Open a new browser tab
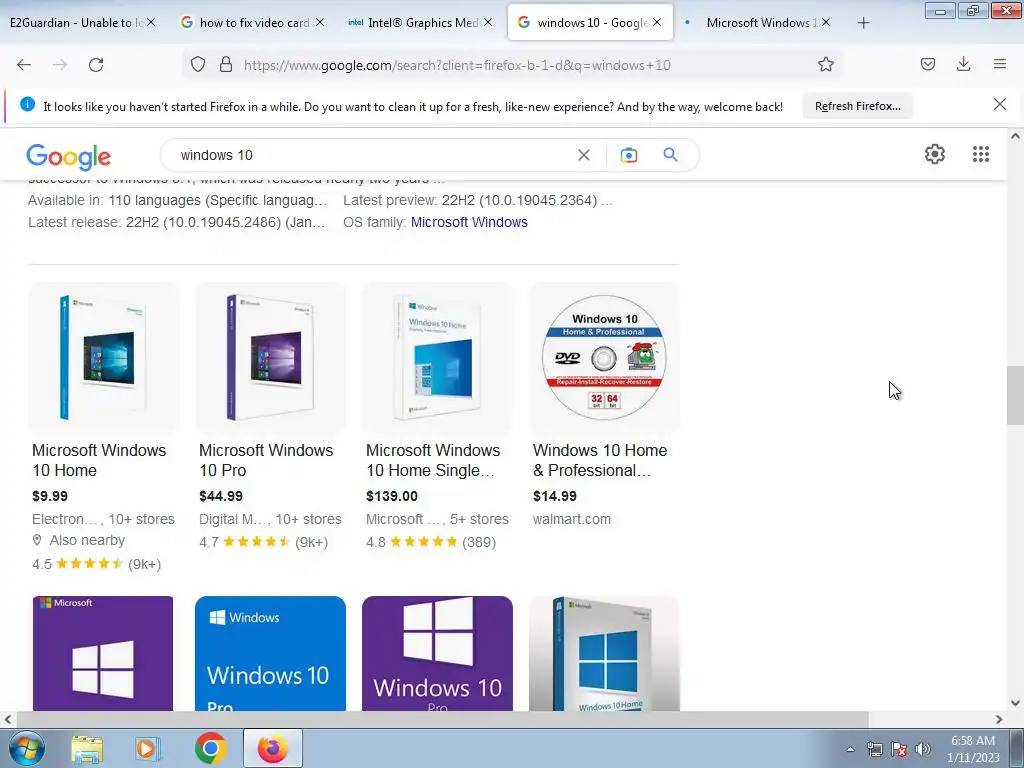This screenshot has height=768, width=1024. click(x=863, y=23)
